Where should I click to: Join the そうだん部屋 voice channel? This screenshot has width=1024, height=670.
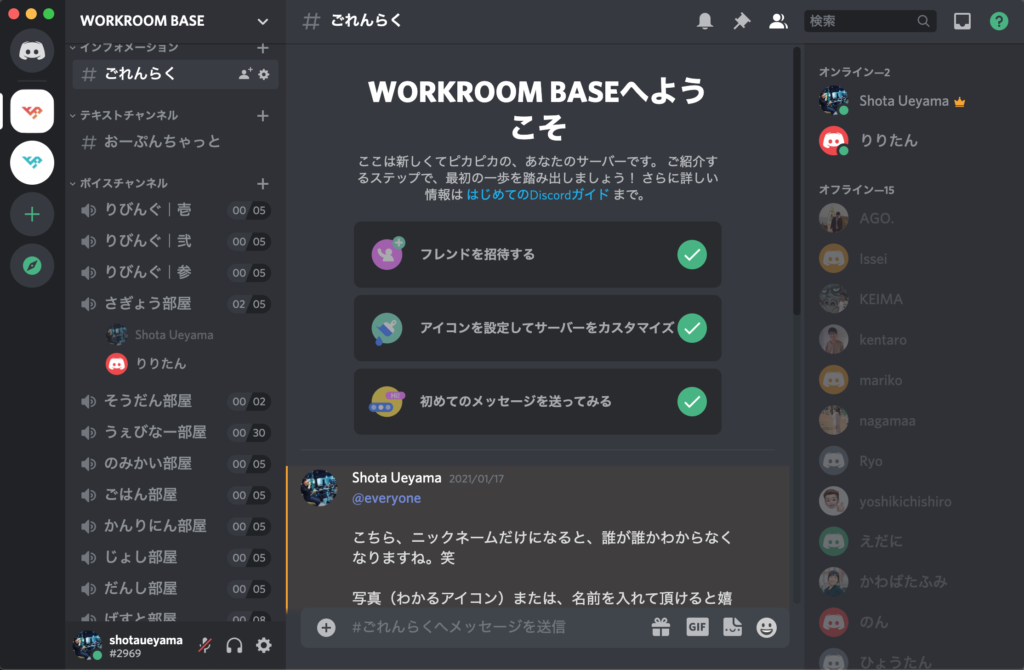(176, 401)
